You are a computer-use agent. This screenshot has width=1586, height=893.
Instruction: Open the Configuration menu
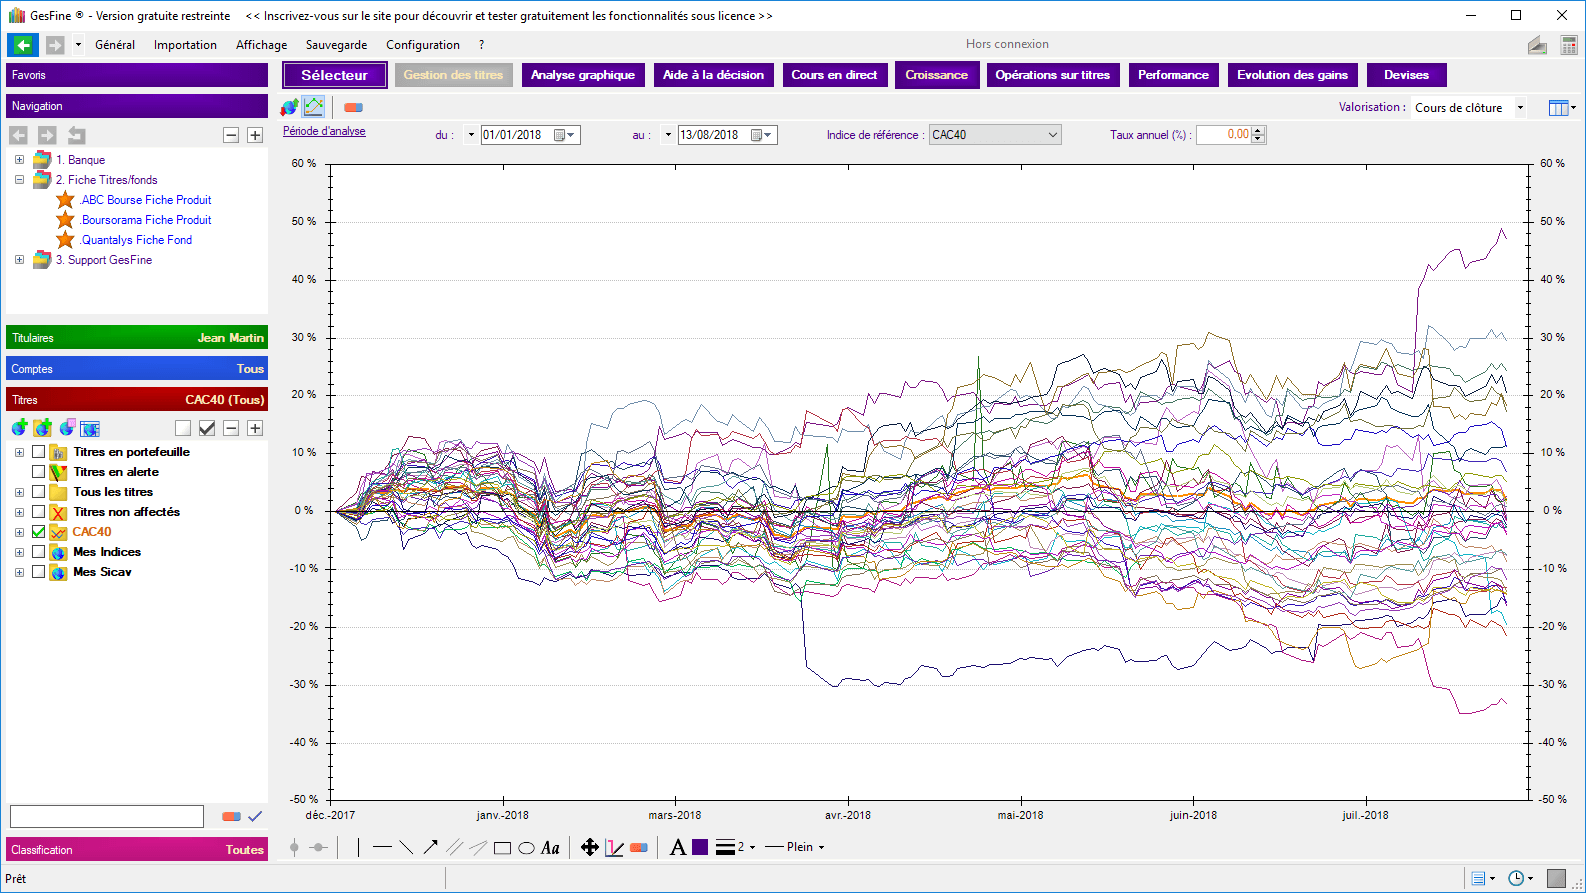point(423,45)
